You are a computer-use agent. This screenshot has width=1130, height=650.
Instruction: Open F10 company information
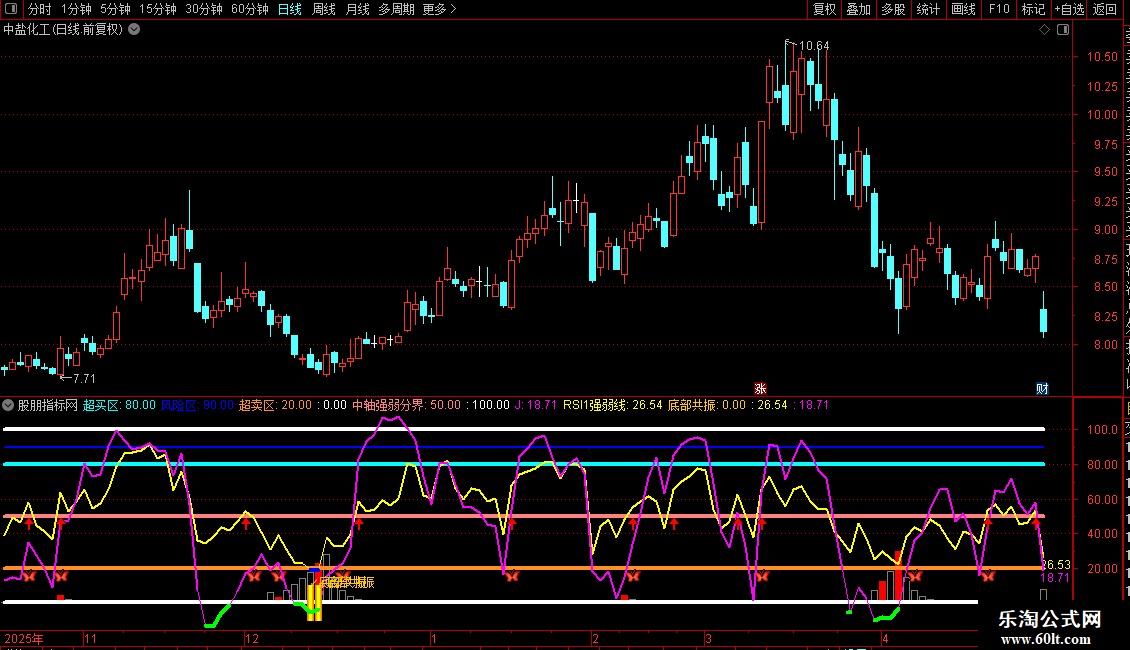click(999, 9)
